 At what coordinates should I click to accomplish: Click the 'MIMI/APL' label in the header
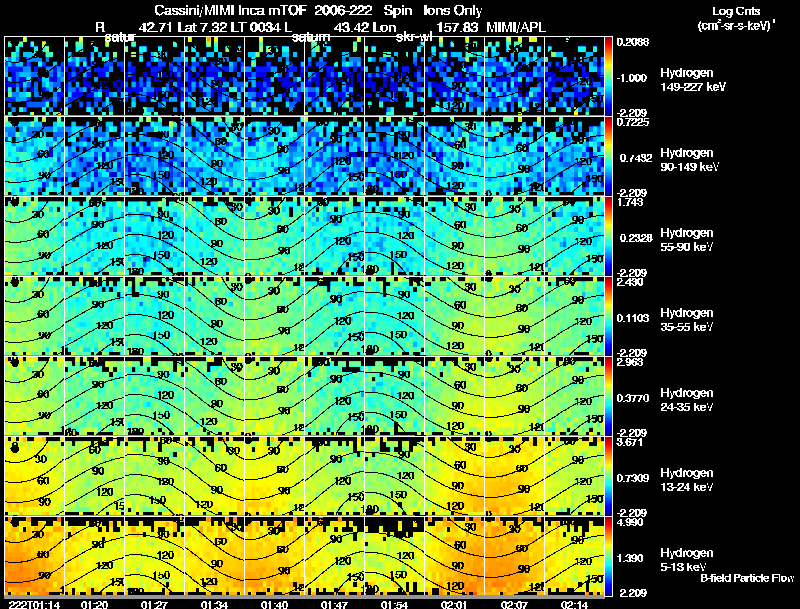tap(516, 27)
